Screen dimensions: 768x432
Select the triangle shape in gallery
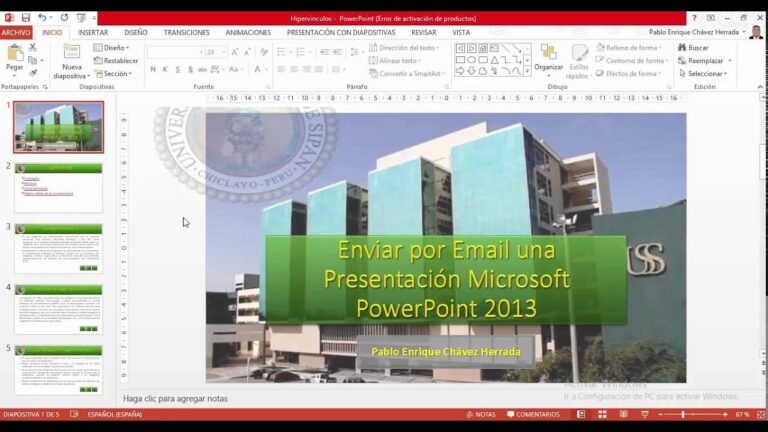pyautogui.click(x=494, y=60)
